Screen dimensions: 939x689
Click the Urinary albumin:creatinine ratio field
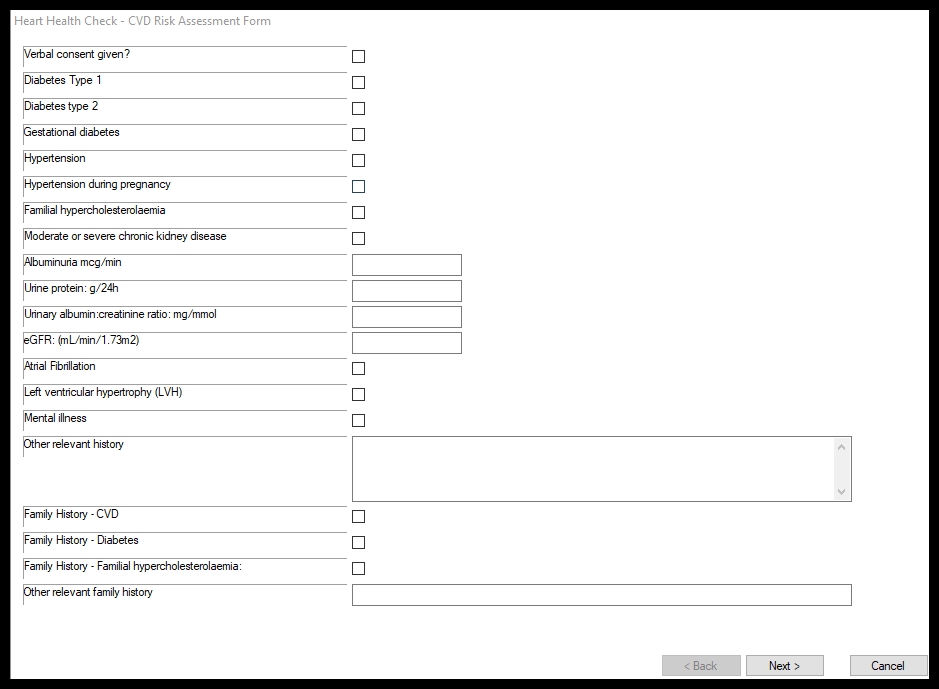pos(407,317)
